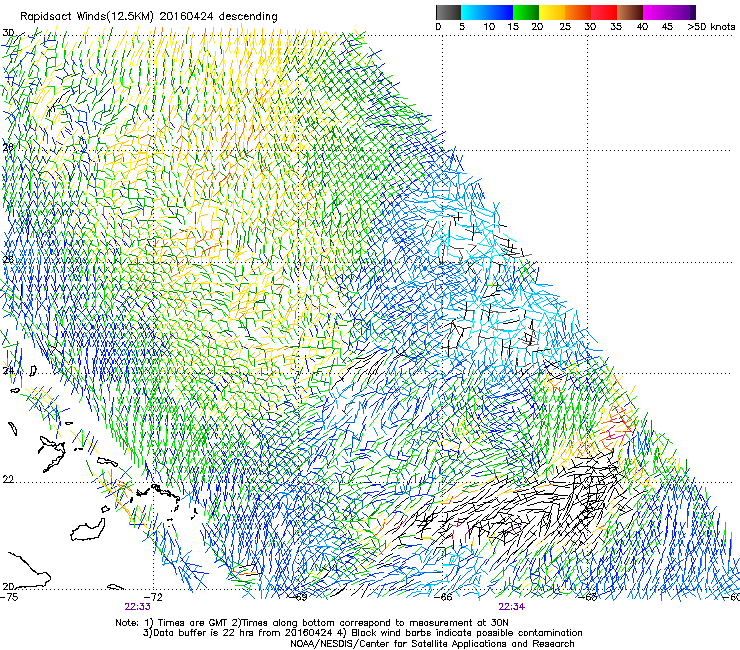The image size is (740, 650).
Task: Click the purple '22:34' time stamp
Action: (x=512, y=607)
